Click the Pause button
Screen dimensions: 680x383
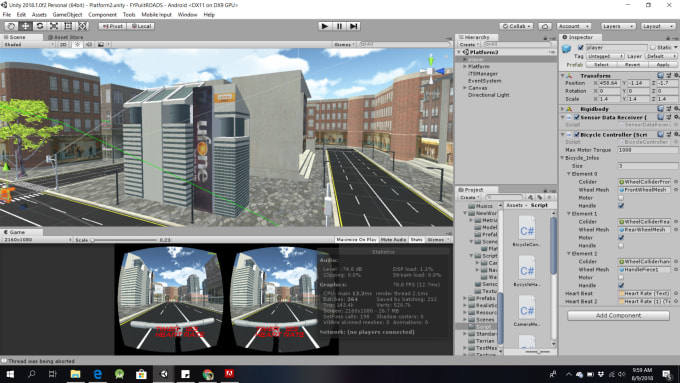(339, 26)
